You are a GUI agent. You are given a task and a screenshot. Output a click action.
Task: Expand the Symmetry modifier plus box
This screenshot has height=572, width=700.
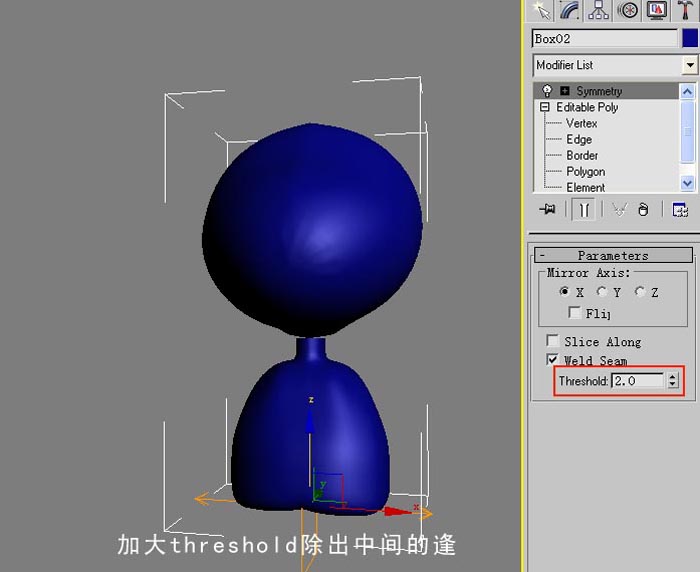[x=565, y=91]
